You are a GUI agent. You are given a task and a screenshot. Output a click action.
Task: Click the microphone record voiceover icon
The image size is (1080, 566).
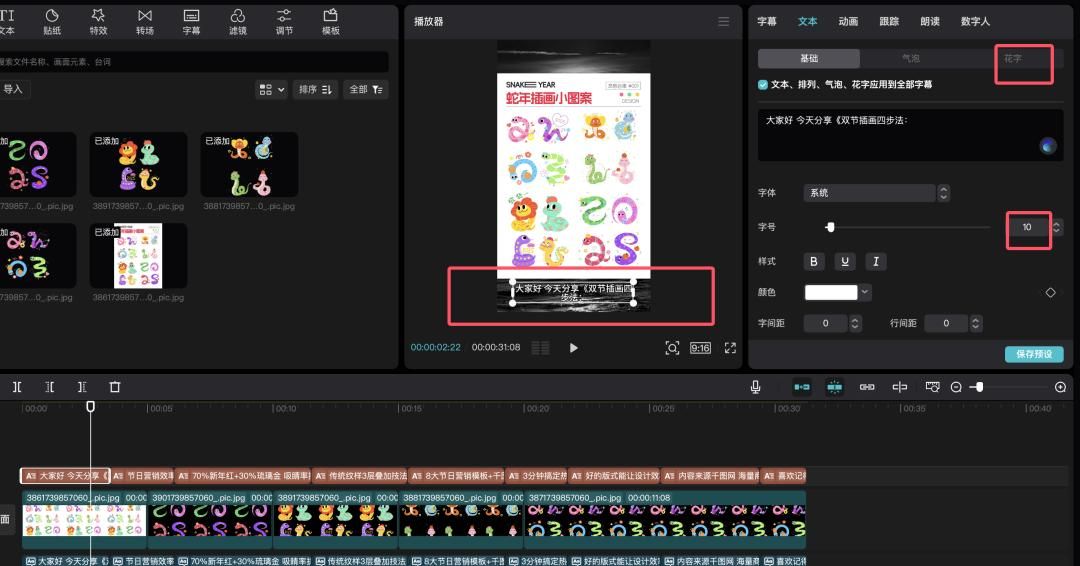pyautogui.click(x=756, y=387)
